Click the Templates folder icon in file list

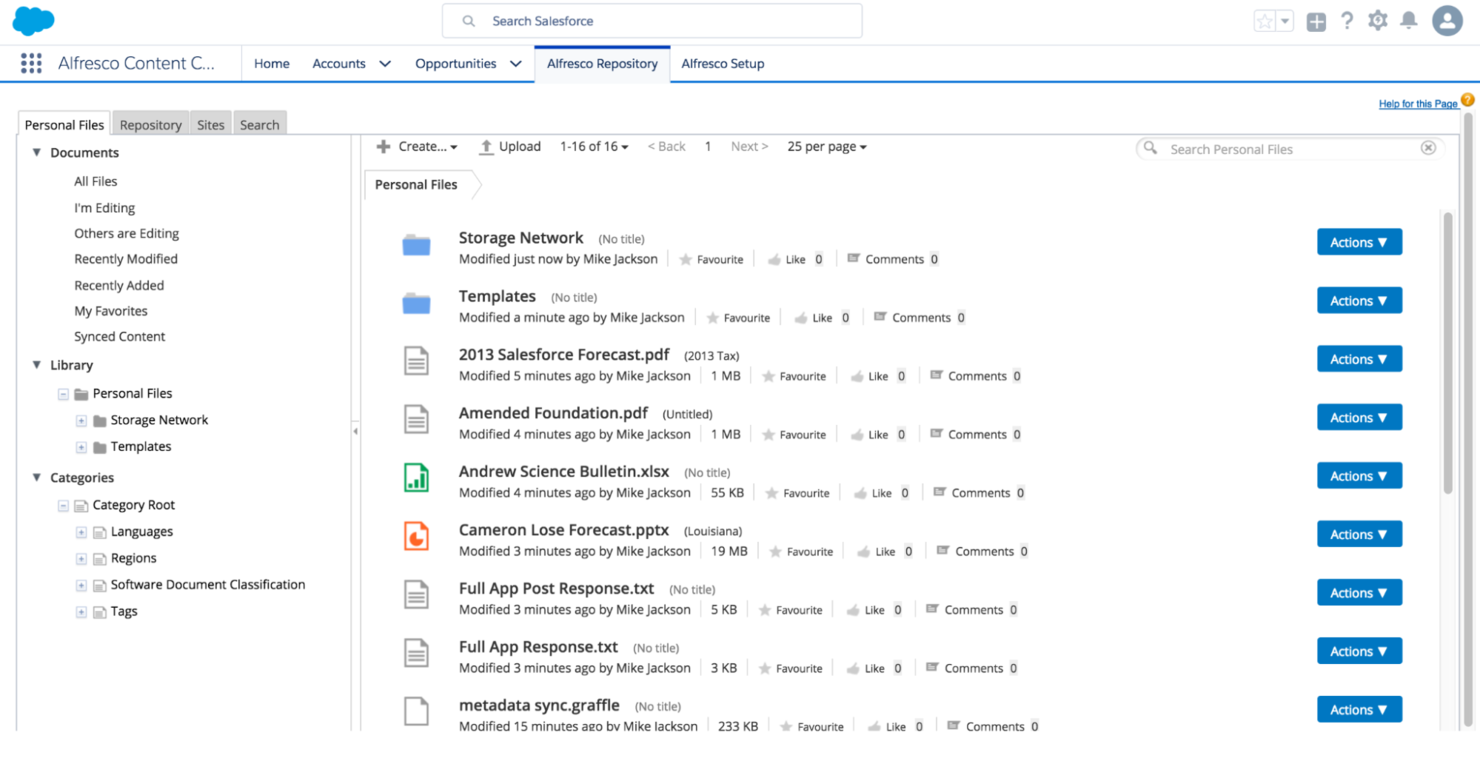(x=416, y=303)
